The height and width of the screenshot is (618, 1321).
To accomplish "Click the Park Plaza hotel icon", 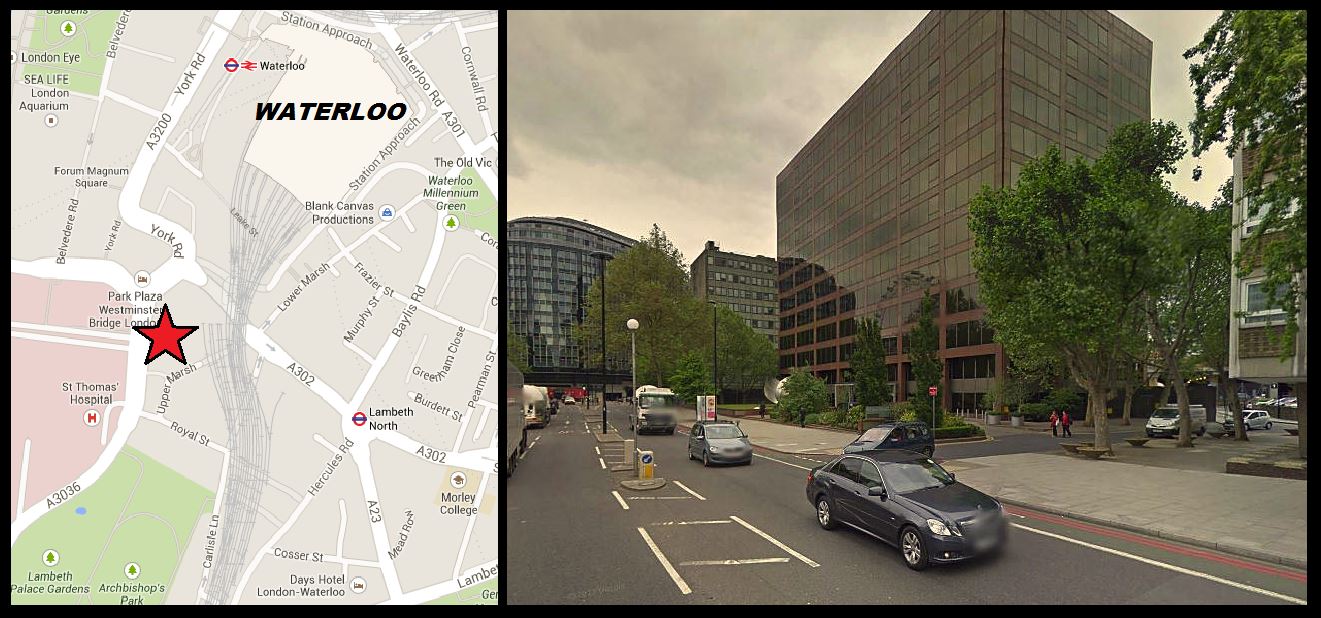I will pos(143,279).
